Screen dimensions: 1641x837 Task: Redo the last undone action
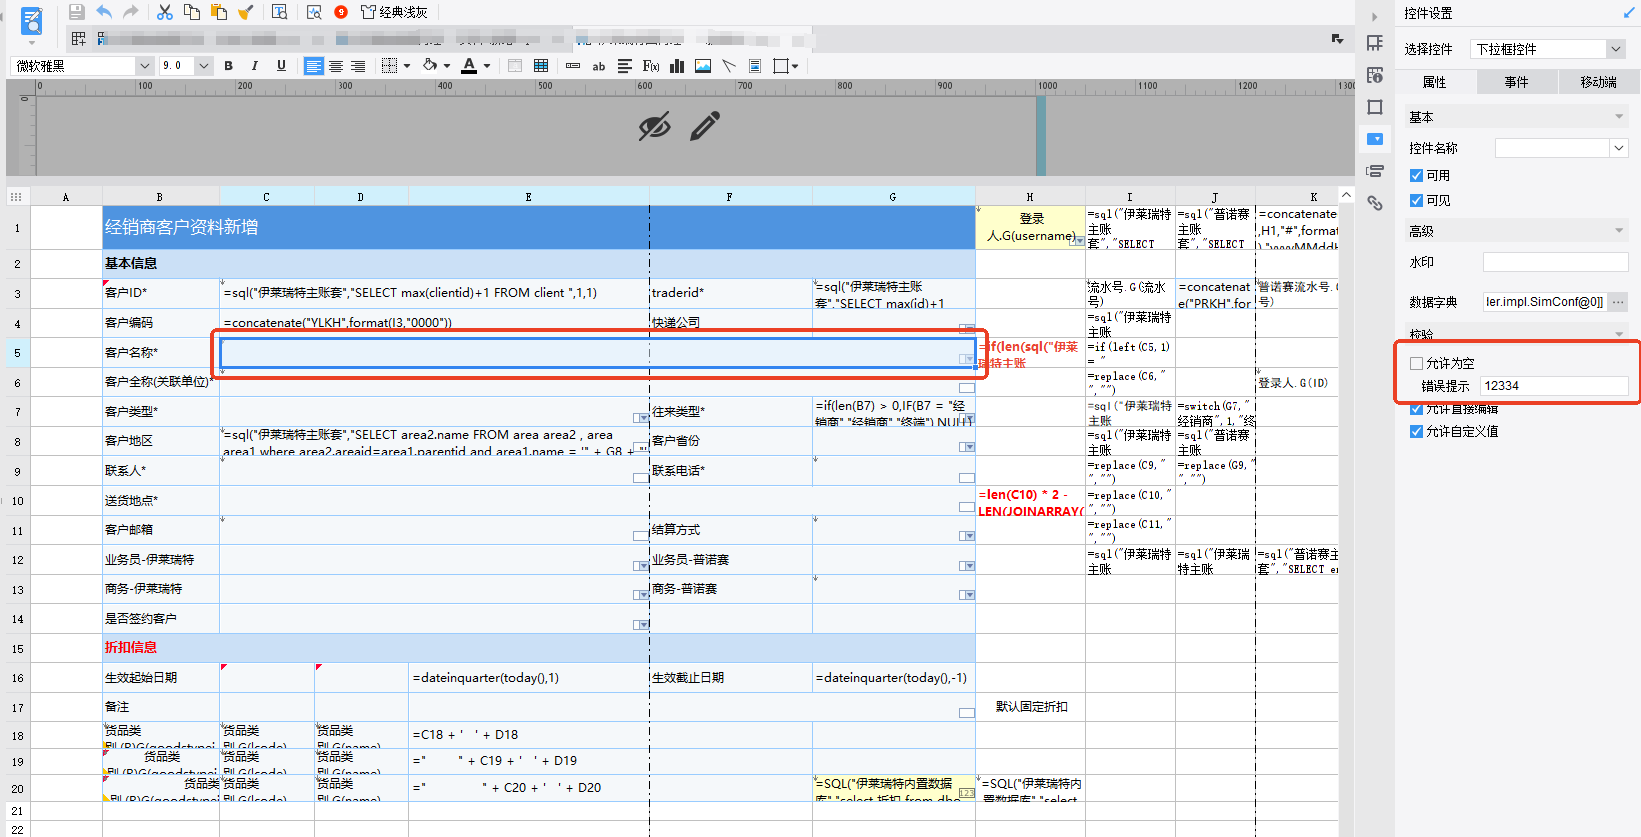pos(130,12)
